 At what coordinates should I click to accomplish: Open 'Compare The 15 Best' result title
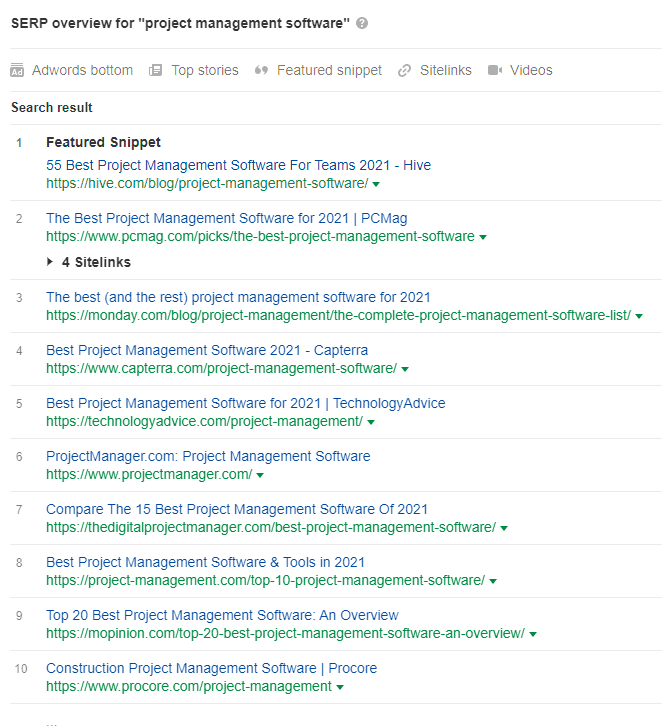click(237, 509)
